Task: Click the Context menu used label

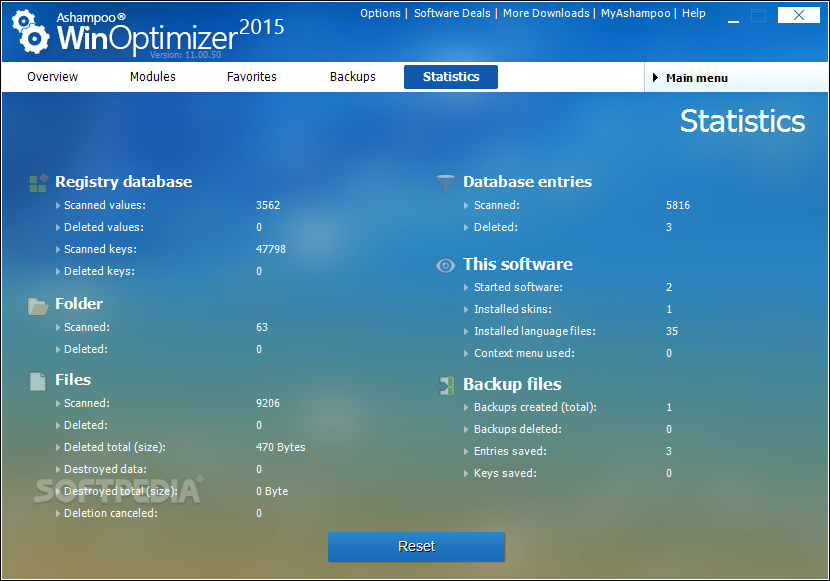Action: [524, 353]
